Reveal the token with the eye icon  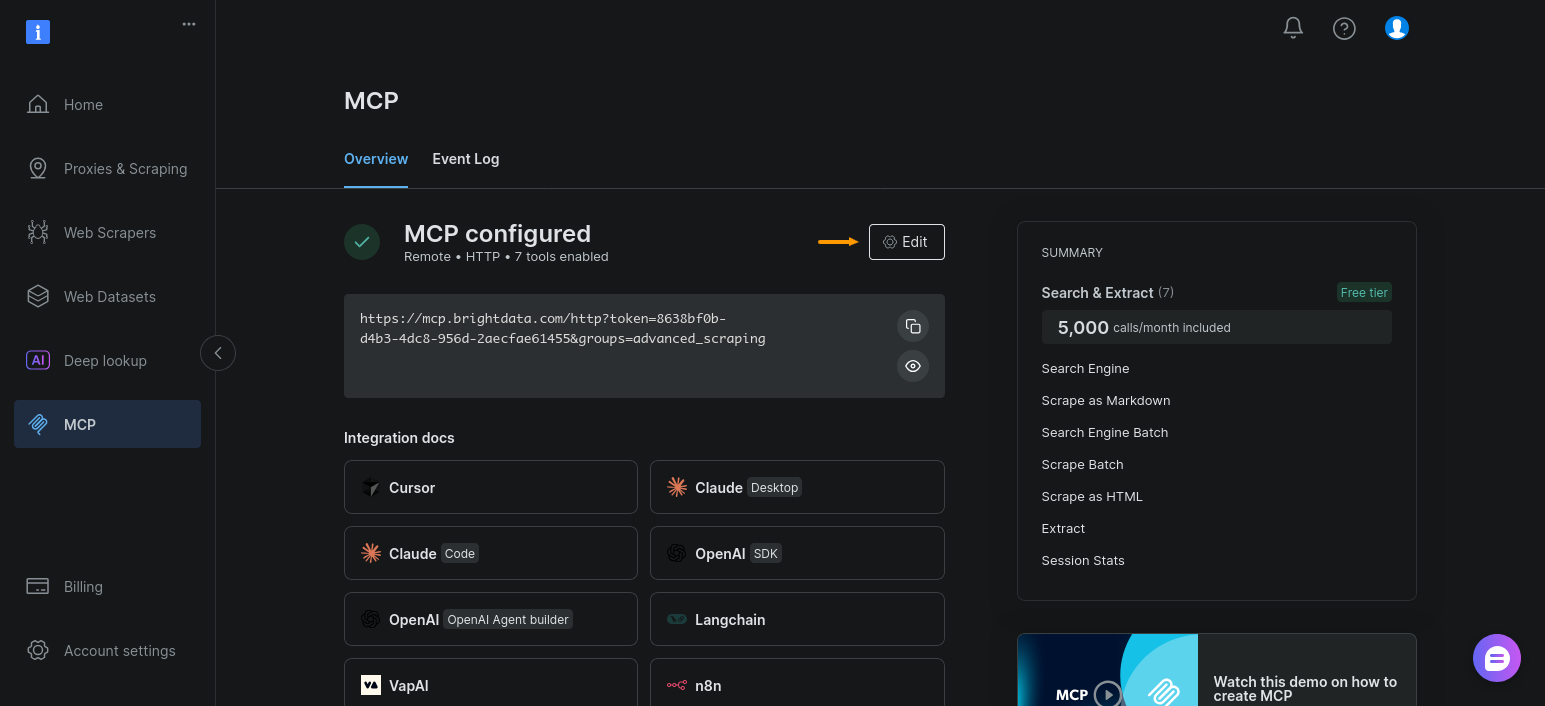coord(912,366)
